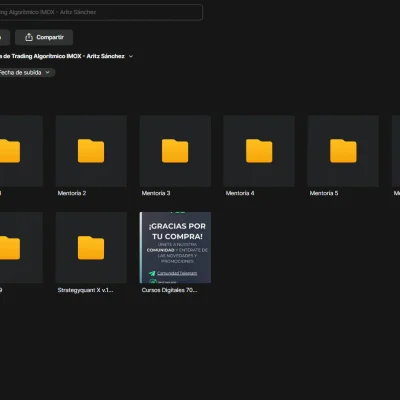
Task: Follow the Comunidad Telegram link in the thumbnail
Action: pos(177,273)
